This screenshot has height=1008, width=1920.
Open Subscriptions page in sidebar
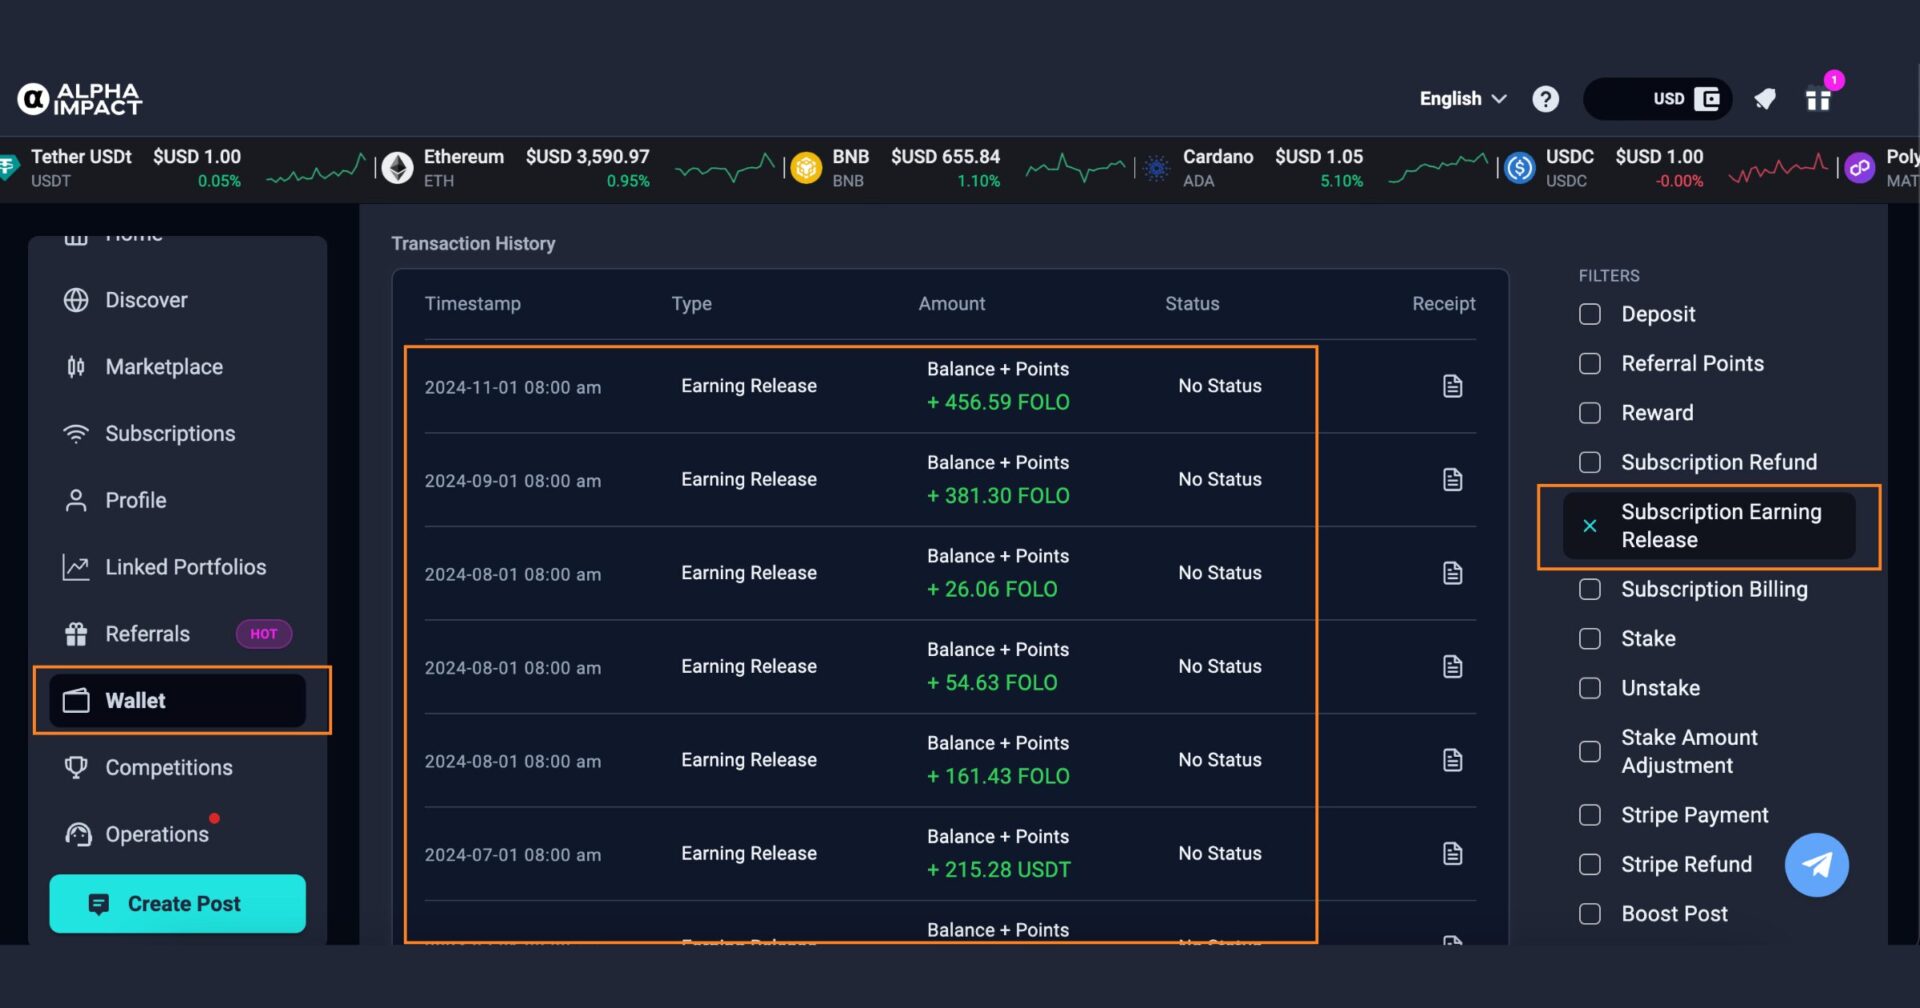tap(178, 434)
